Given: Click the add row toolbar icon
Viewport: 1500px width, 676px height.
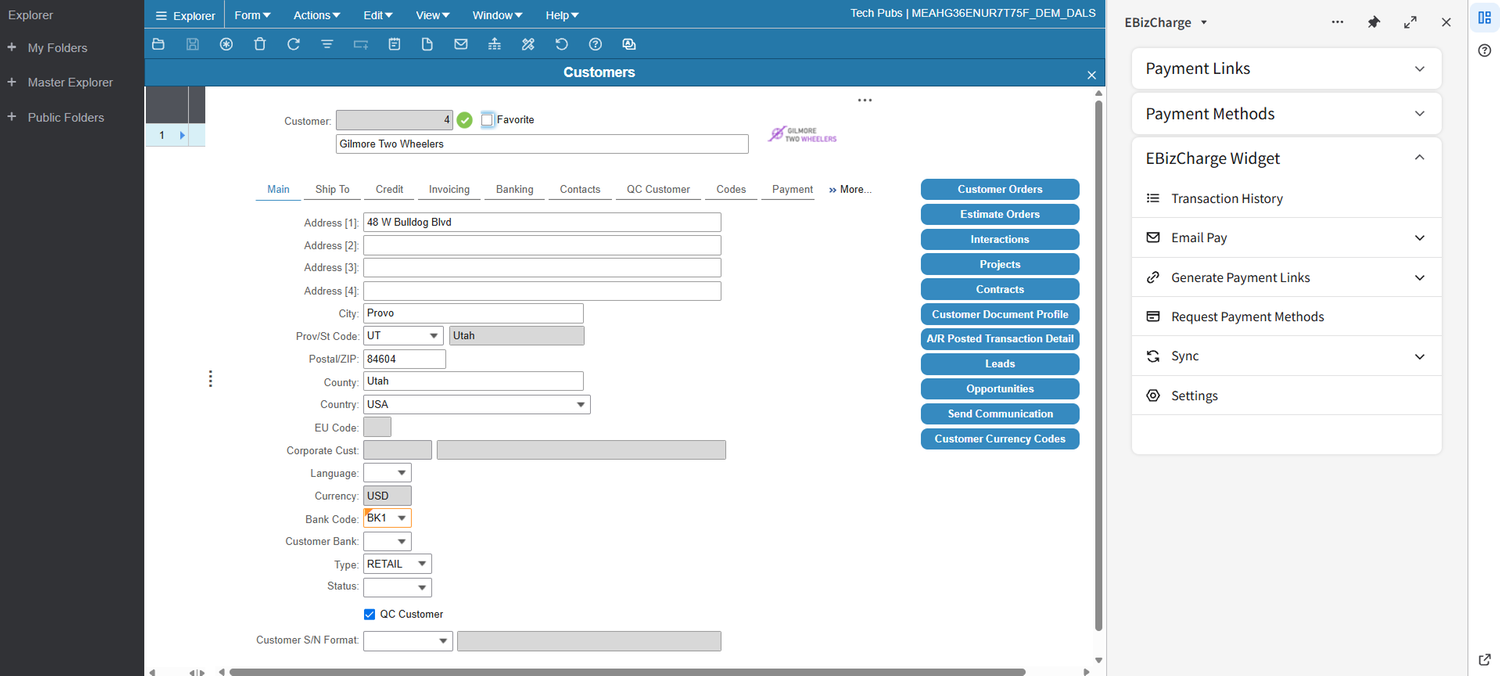Looking at the screenshot, I should click(x=360, y=44).
